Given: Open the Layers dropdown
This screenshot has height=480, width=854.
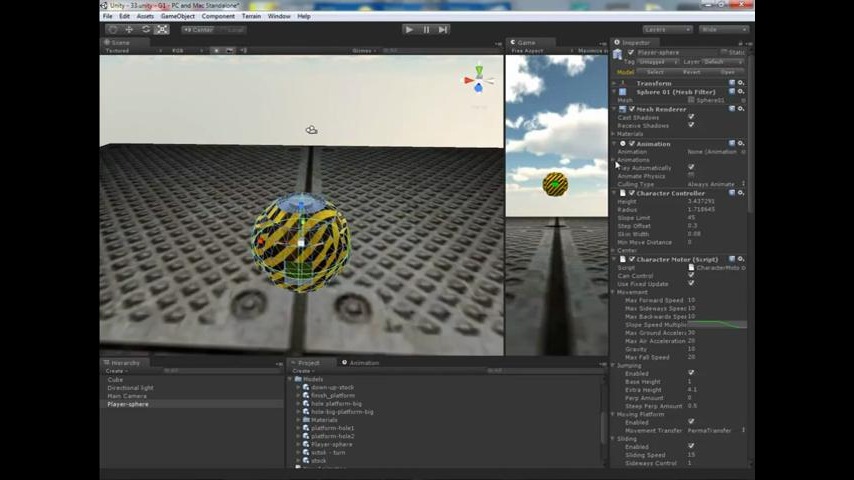Looking at the screenshot, I should (667, 29).
